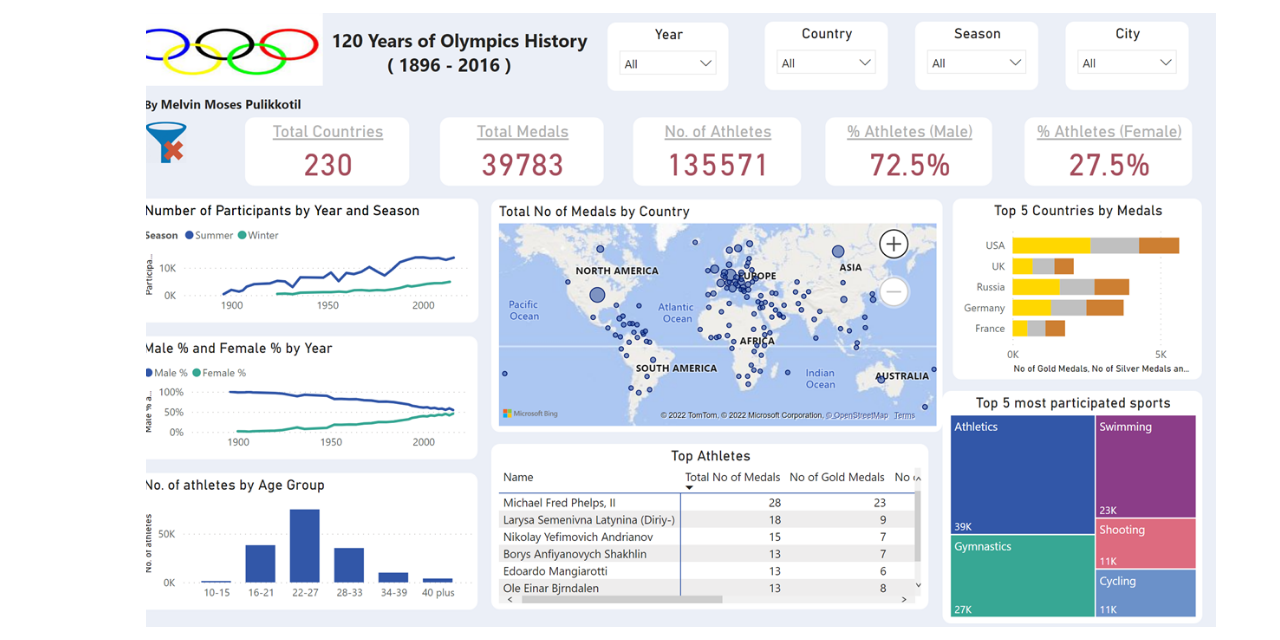Select the Athletics tile in the sports treemap
1280x640 pixels.
(x=1022, y=470)
